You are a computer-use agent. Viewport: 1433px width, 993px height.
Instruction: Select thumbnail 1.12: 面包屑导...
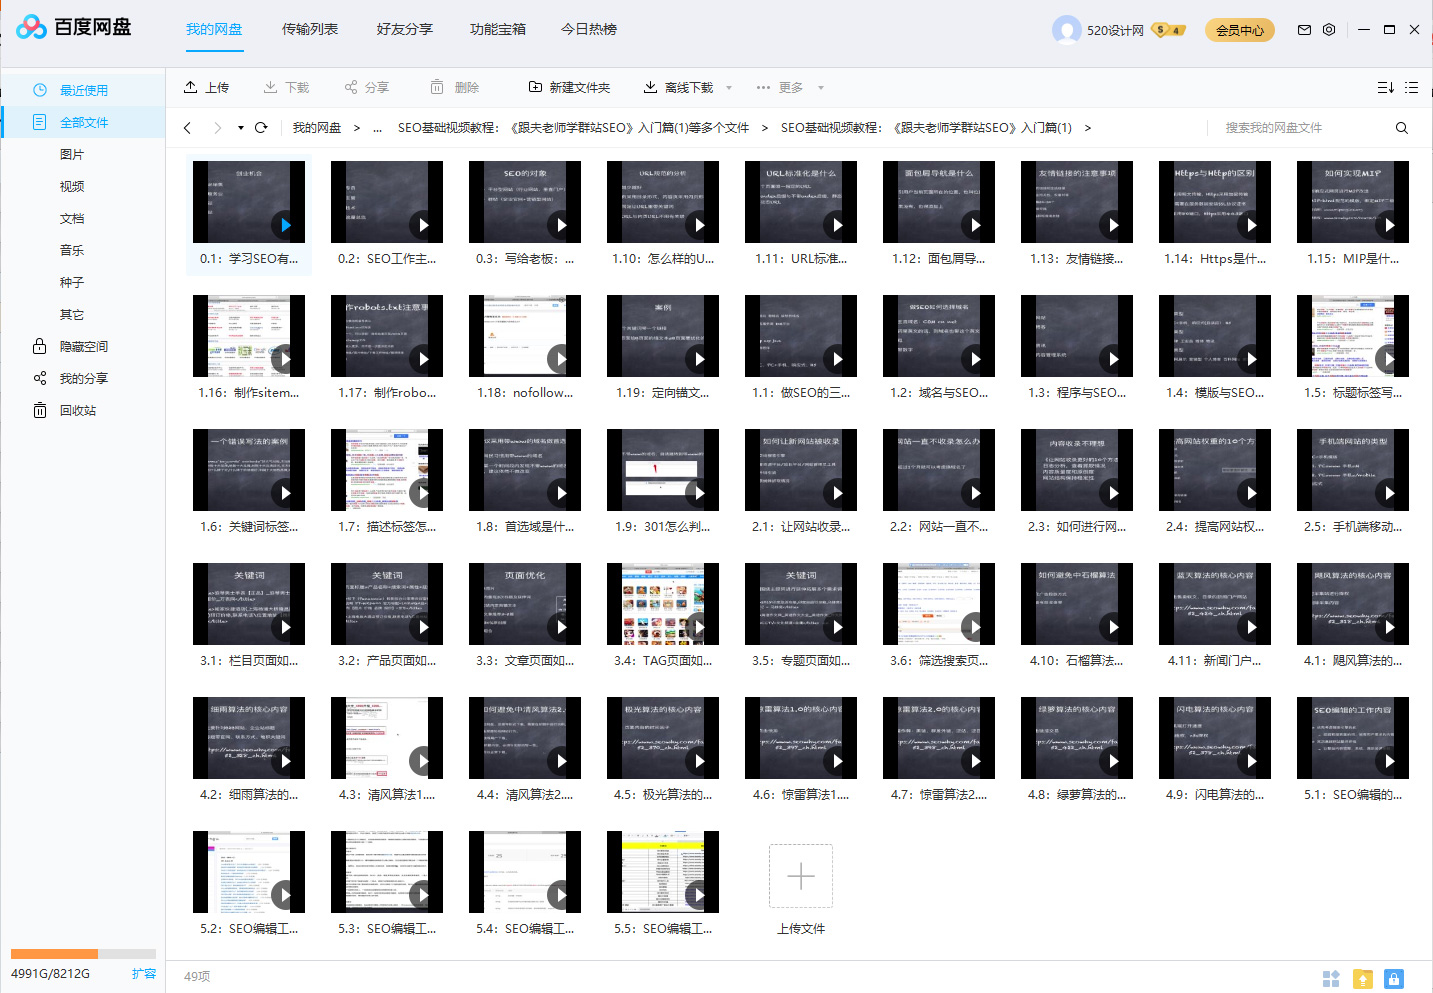pos(939,202)
